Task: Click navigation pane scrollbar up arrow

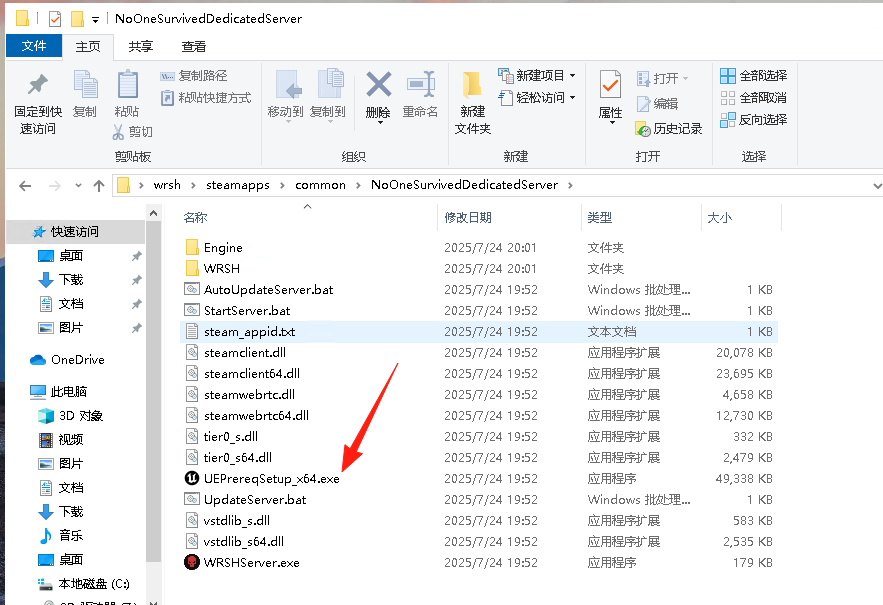Action: pos(153,213)
